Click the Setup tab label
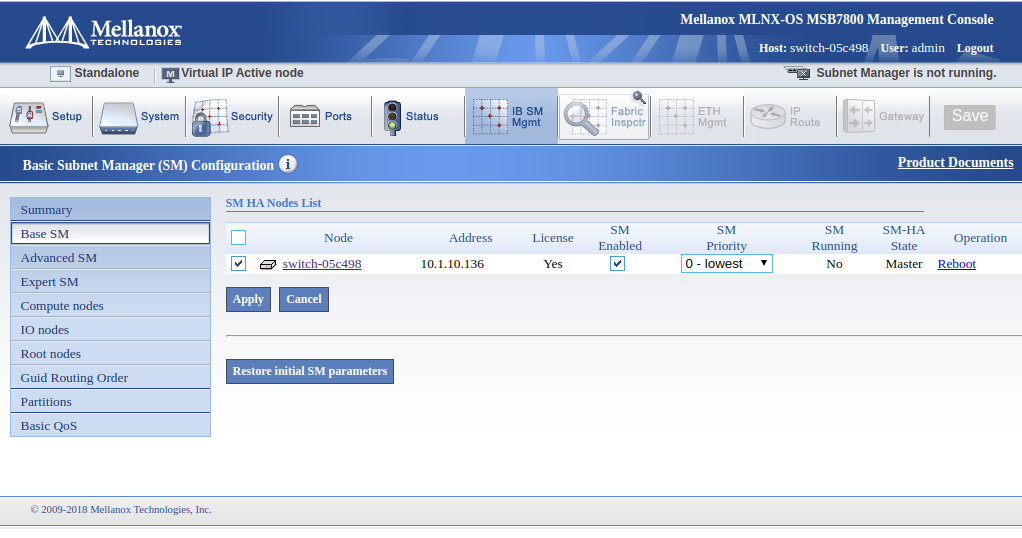The width and height of the screenshot is (1022, 538). pos(66,116)
